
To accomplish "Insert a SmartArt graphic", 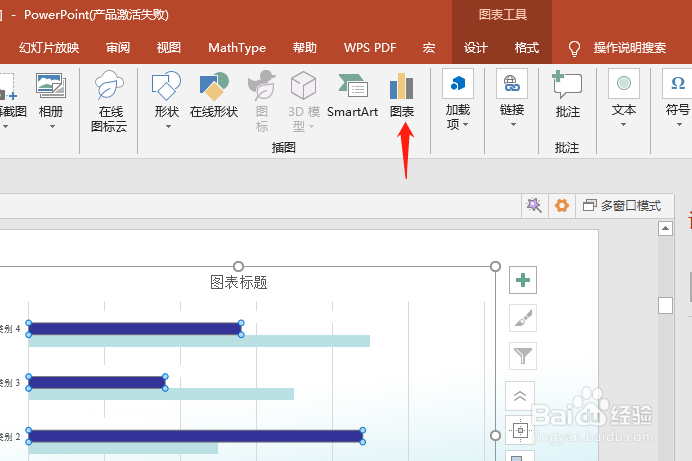I will [x=352, y=95].
